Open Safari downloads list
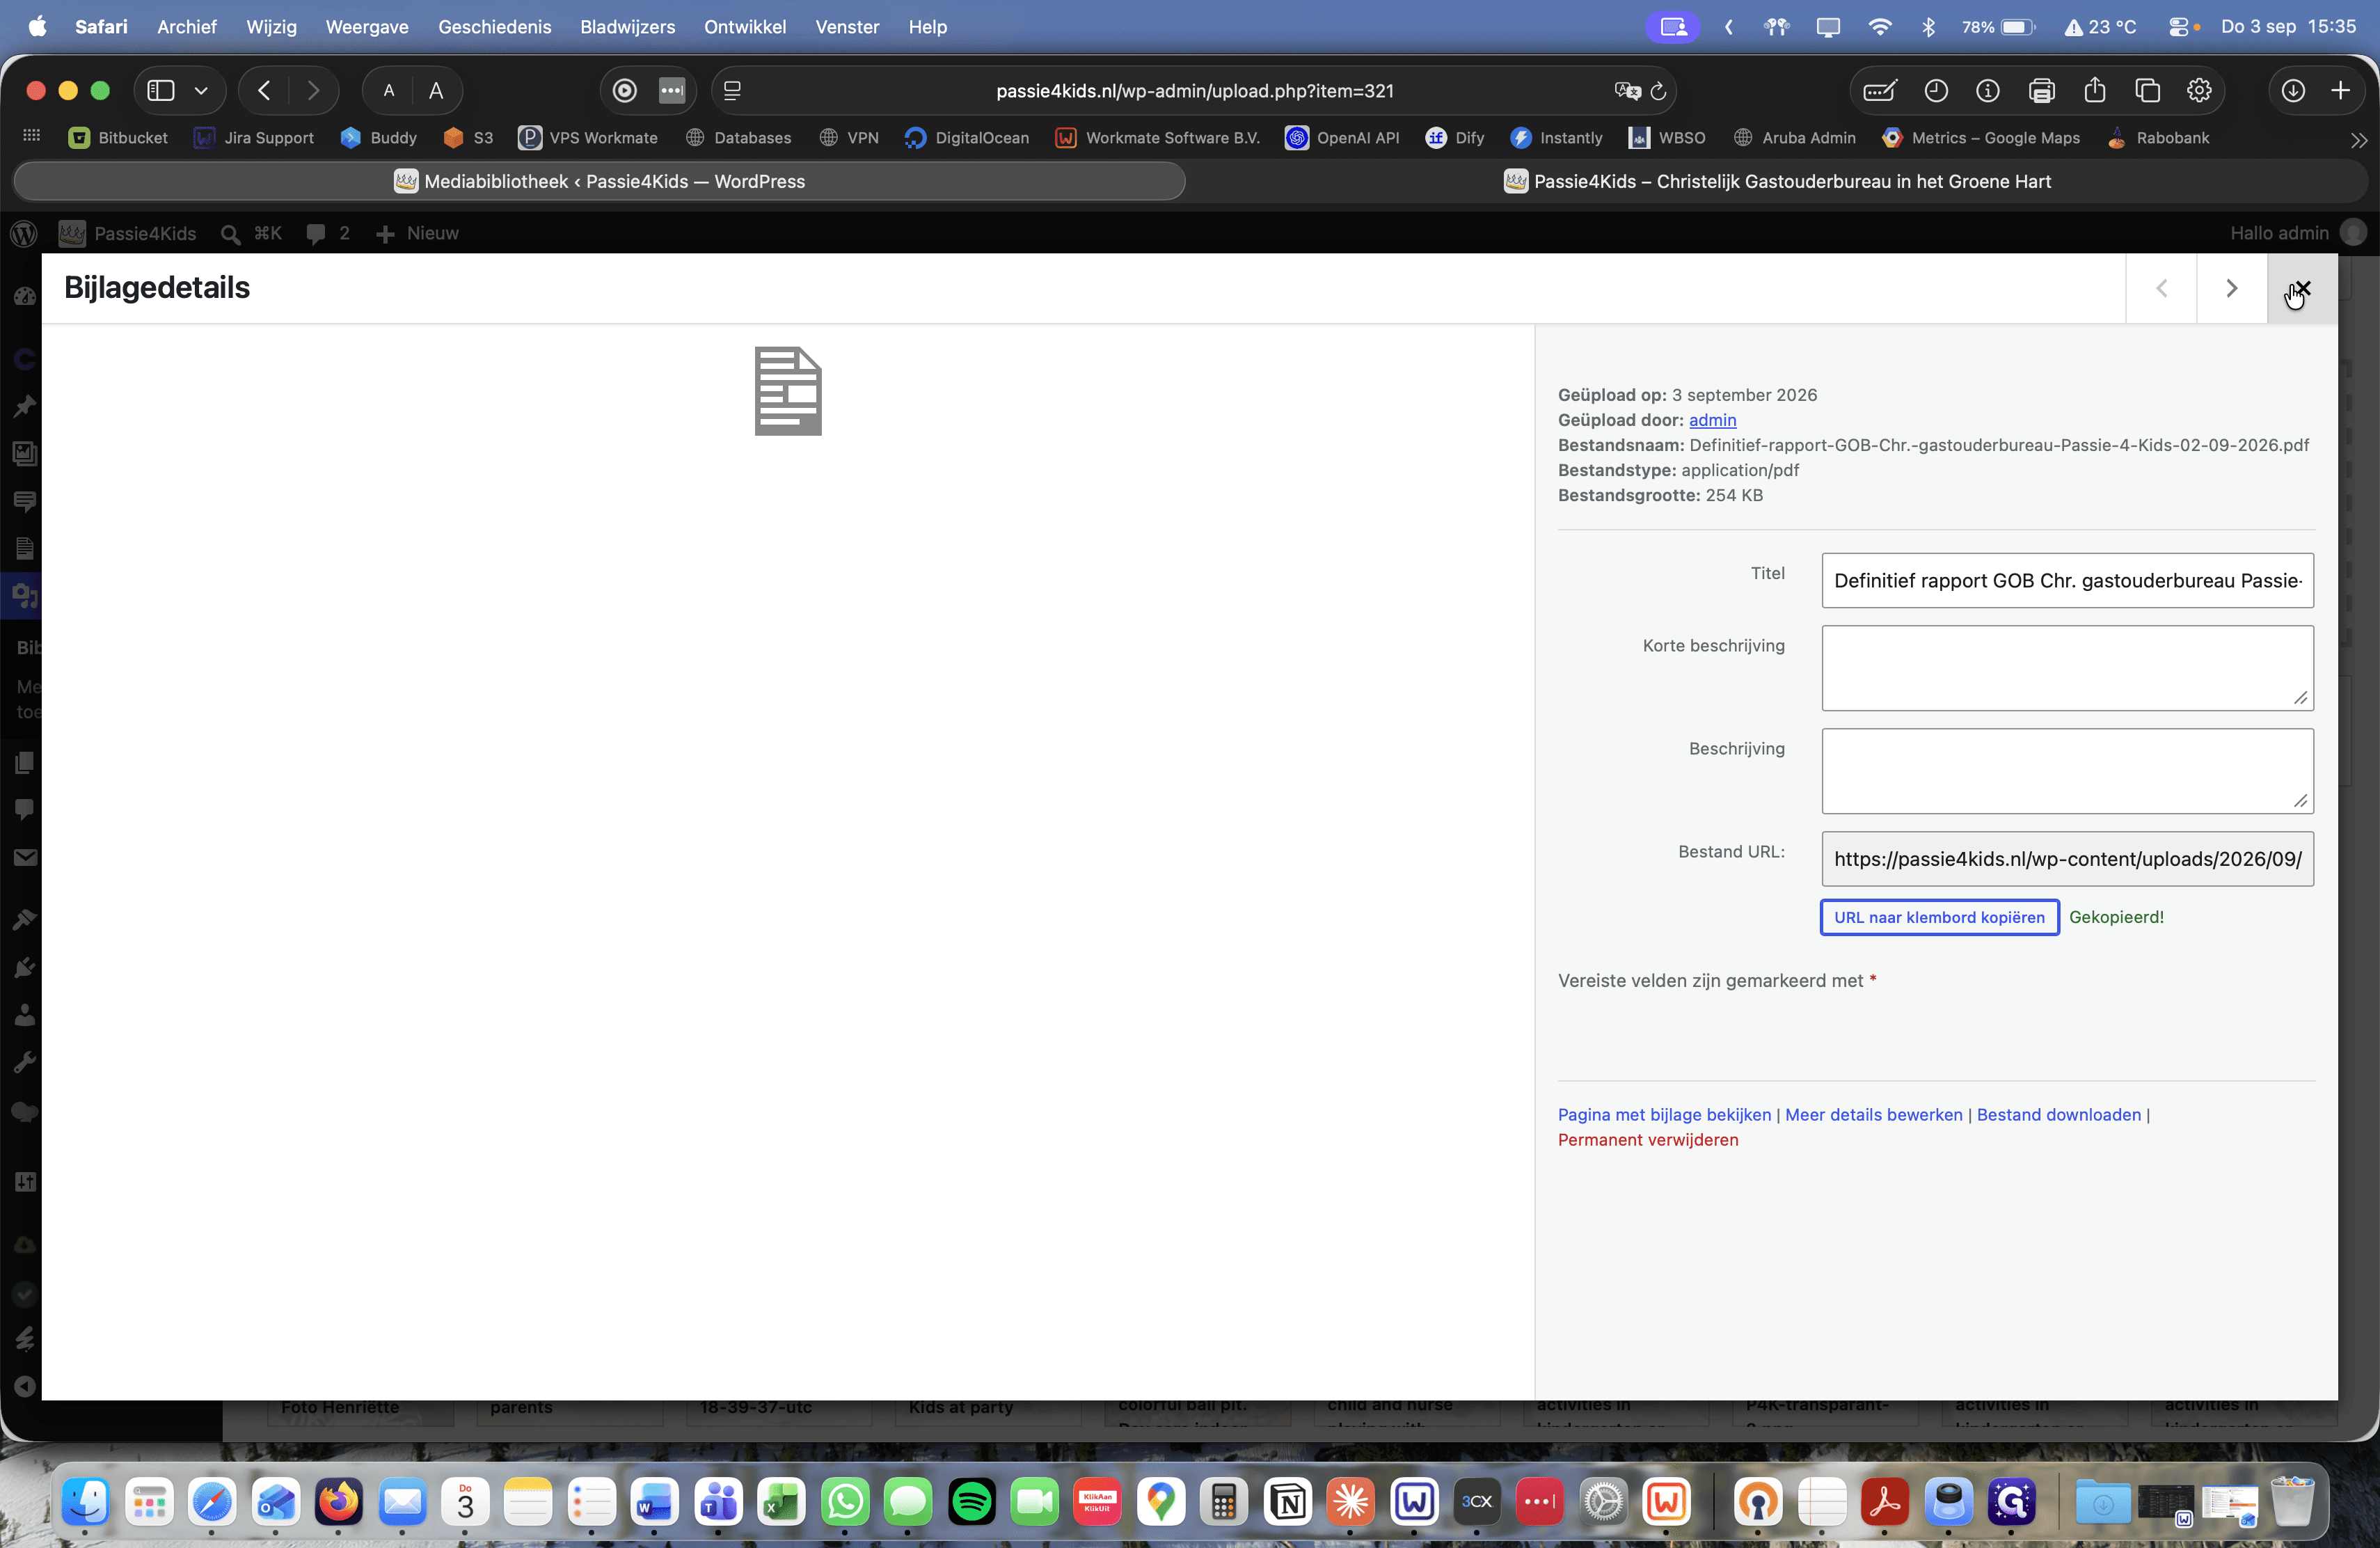This screenshot has height=1548, width=2380. (x=2293, y=91)
